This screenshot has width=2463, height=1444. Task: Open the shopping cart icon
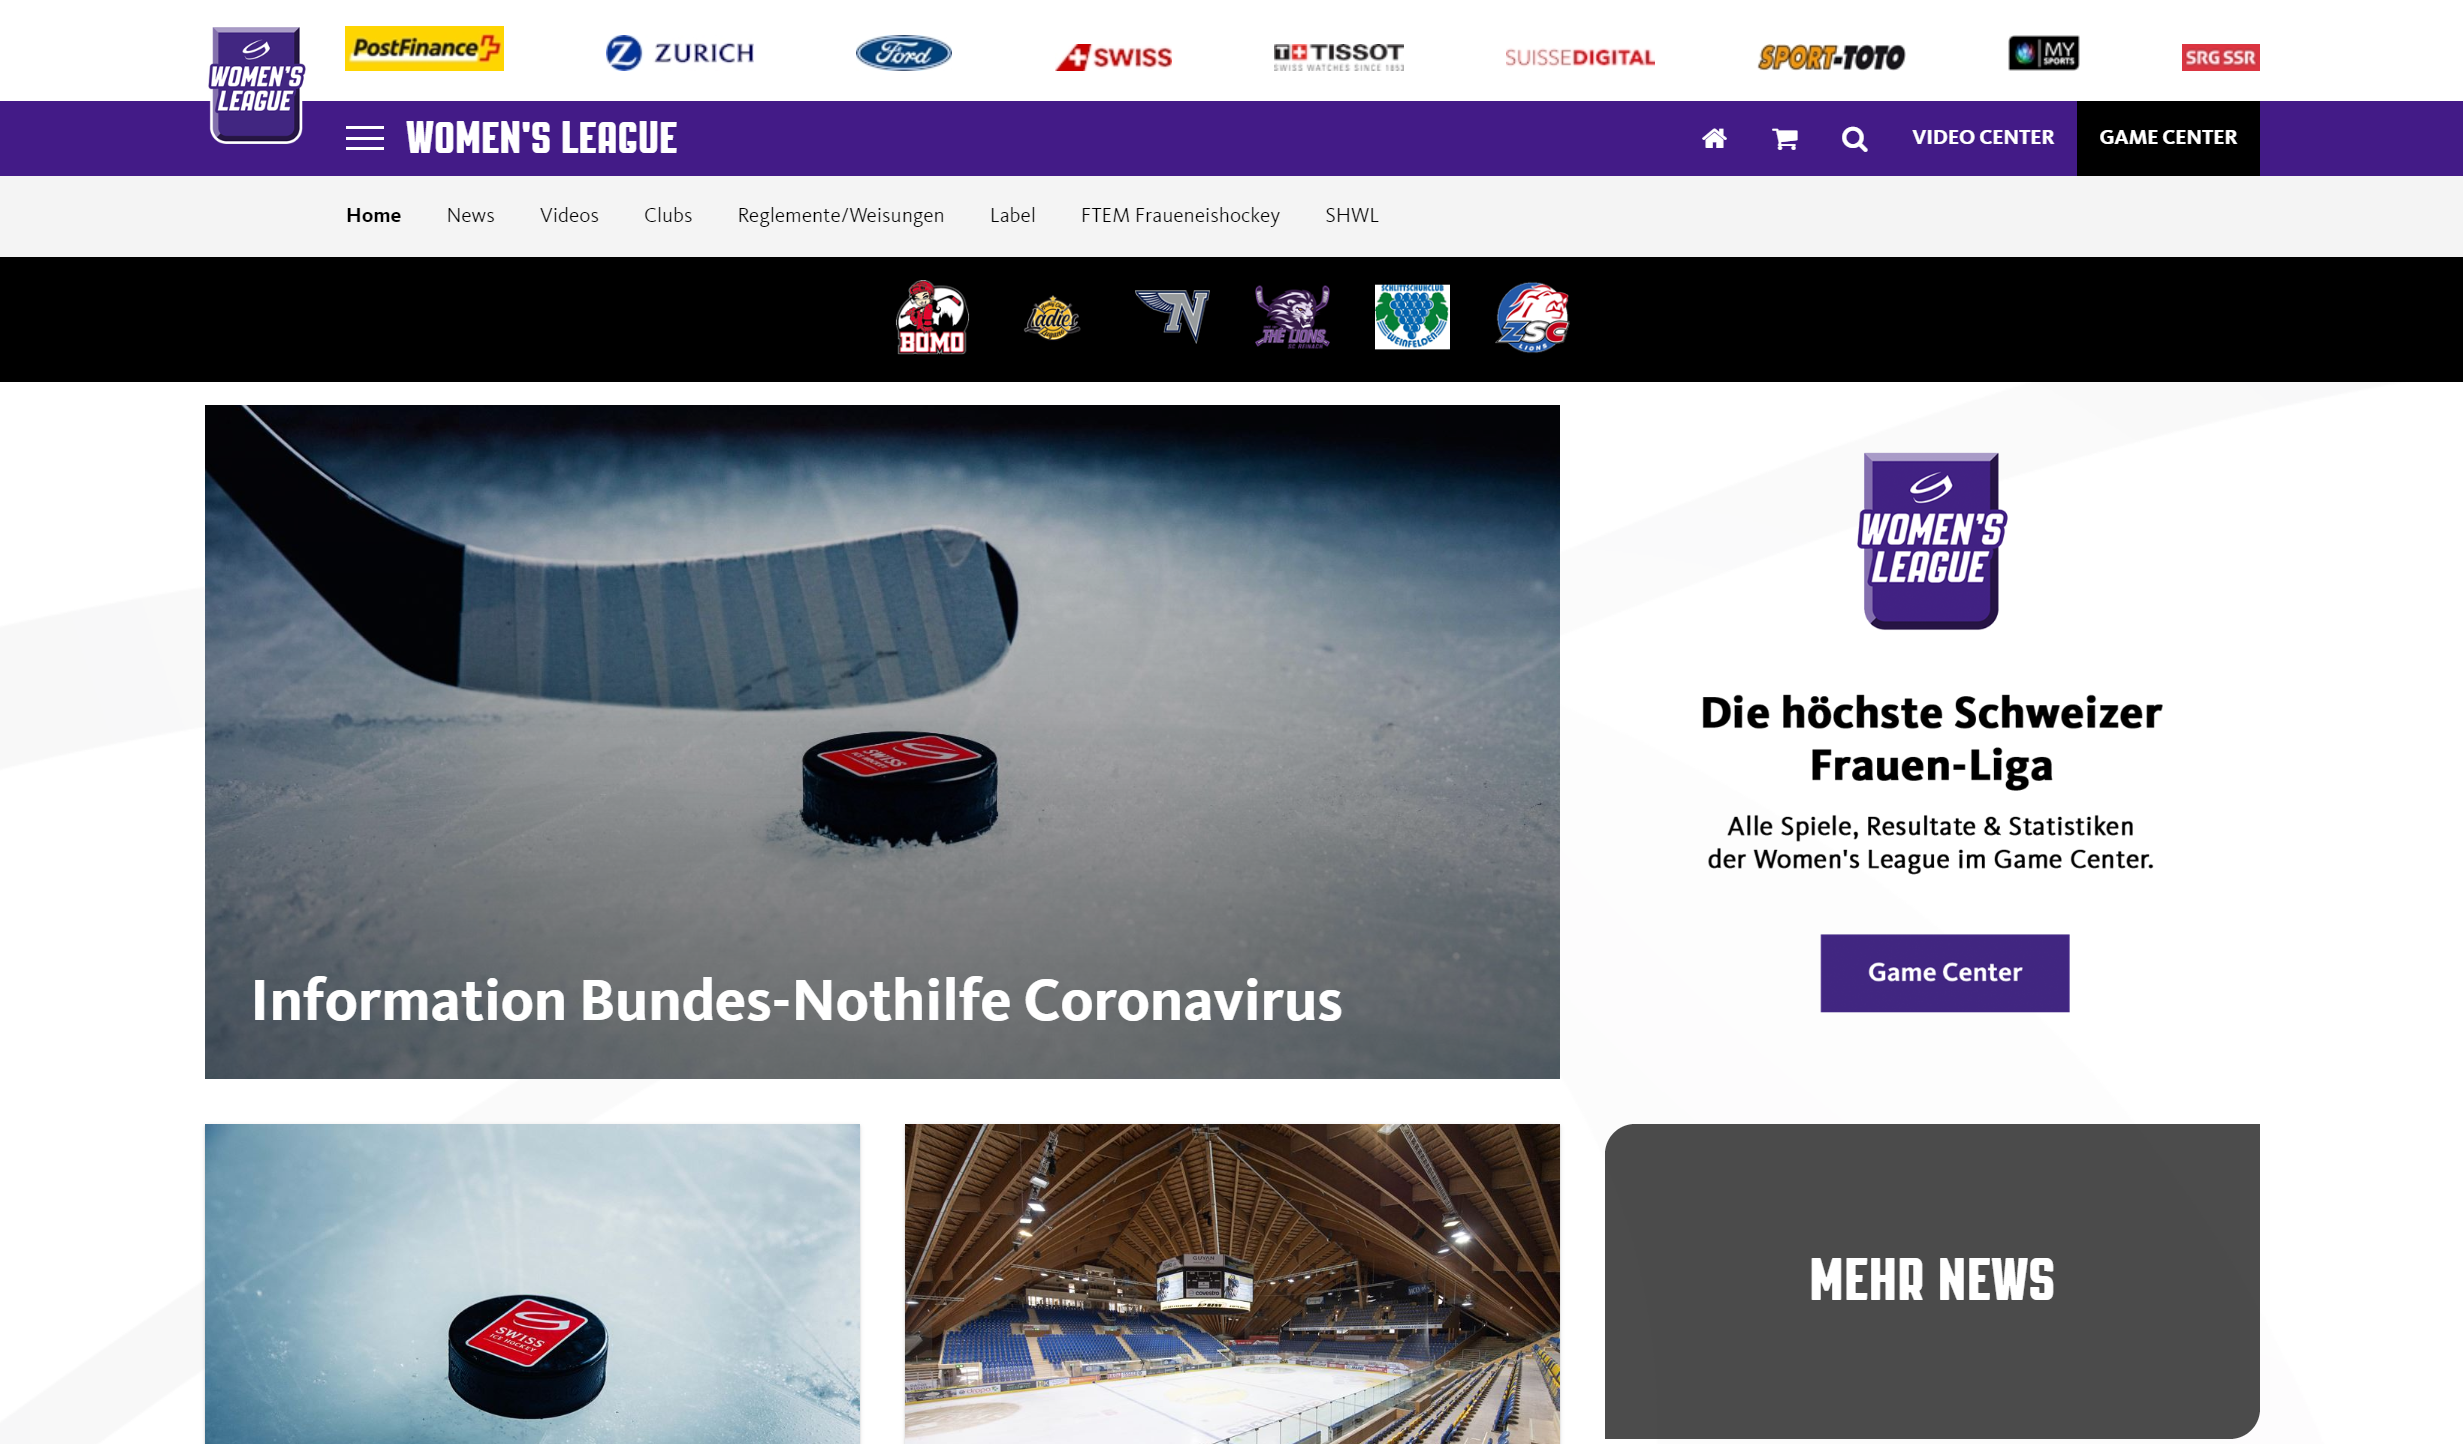point(1785,138)
